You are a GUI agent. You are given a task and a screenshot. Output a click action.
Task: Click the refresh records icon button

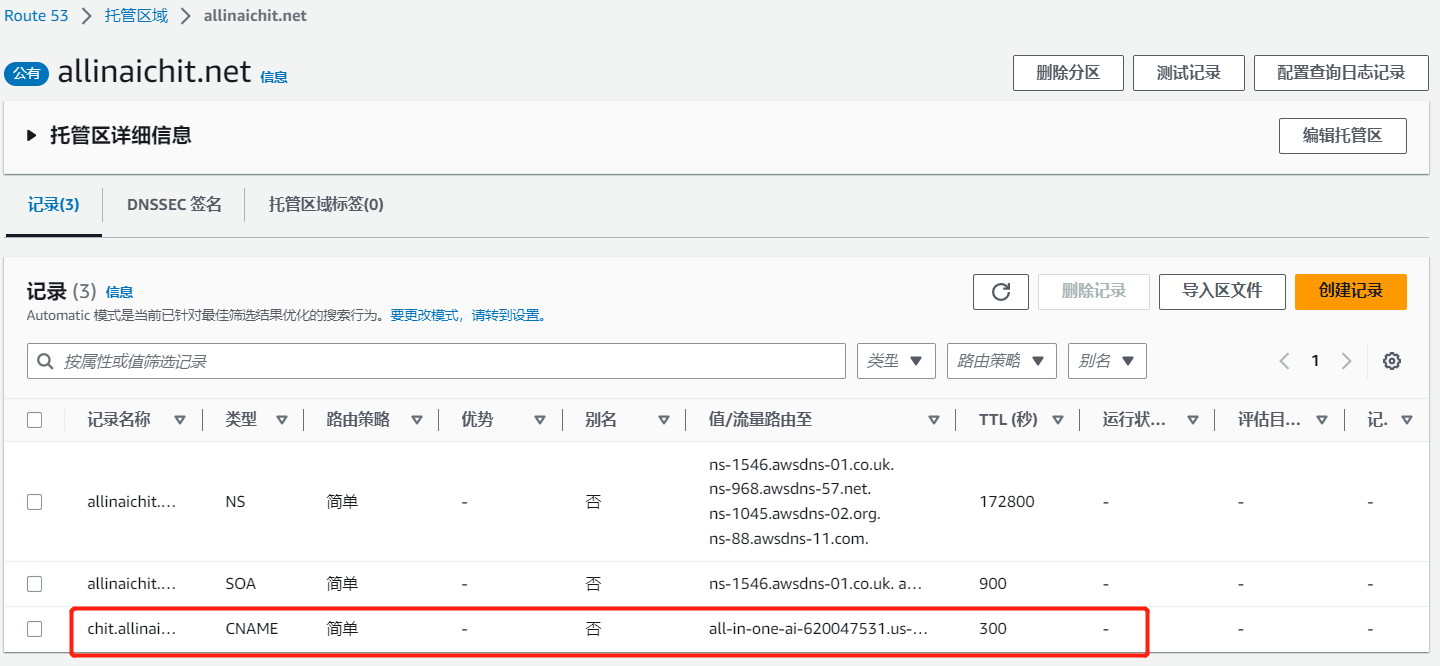click(1001, 292)
